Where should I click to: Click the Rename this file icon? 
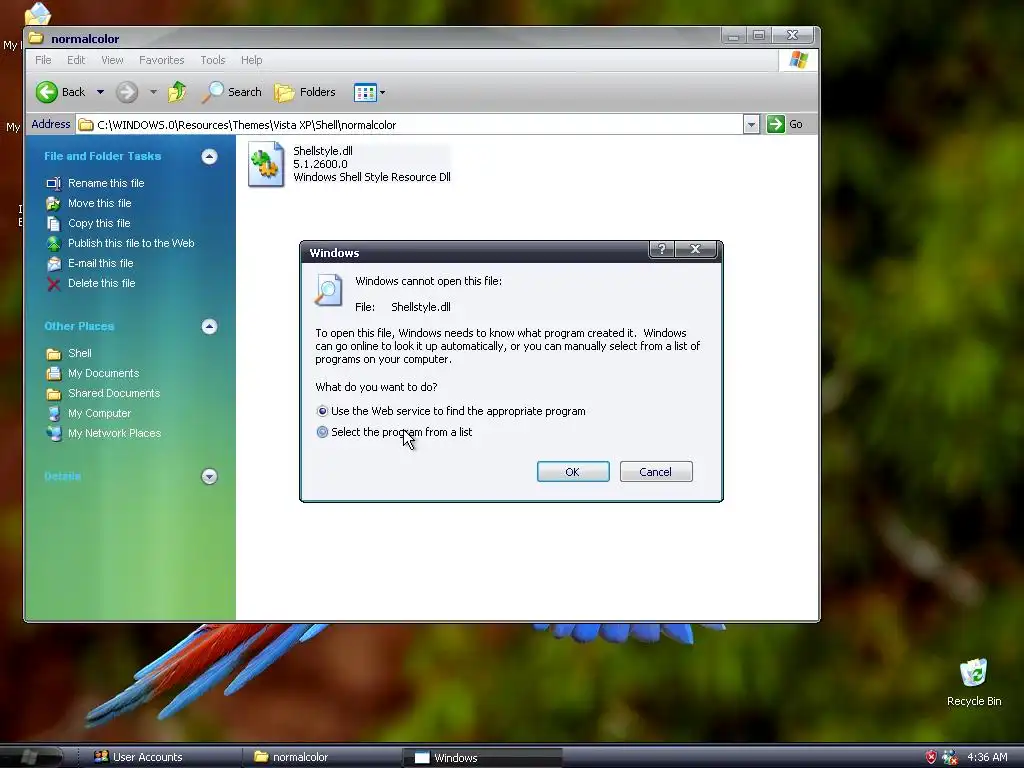coord(54,184)
